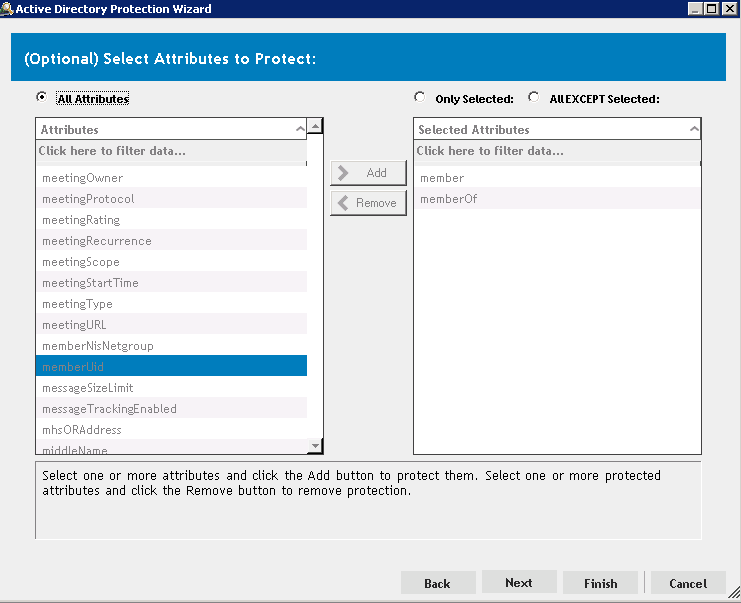Select the All Attributes radio button

(41, 98)
